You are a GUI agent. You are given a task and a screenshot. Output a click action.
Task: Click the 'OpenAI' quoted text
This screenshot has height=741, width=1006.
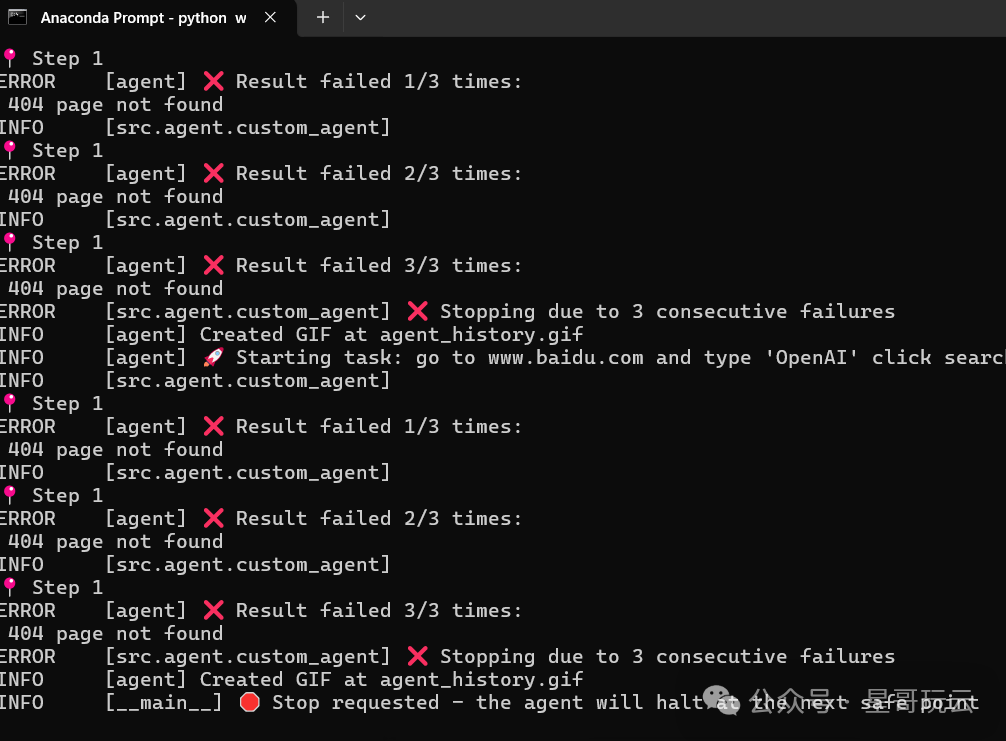[x=812, y=357]
